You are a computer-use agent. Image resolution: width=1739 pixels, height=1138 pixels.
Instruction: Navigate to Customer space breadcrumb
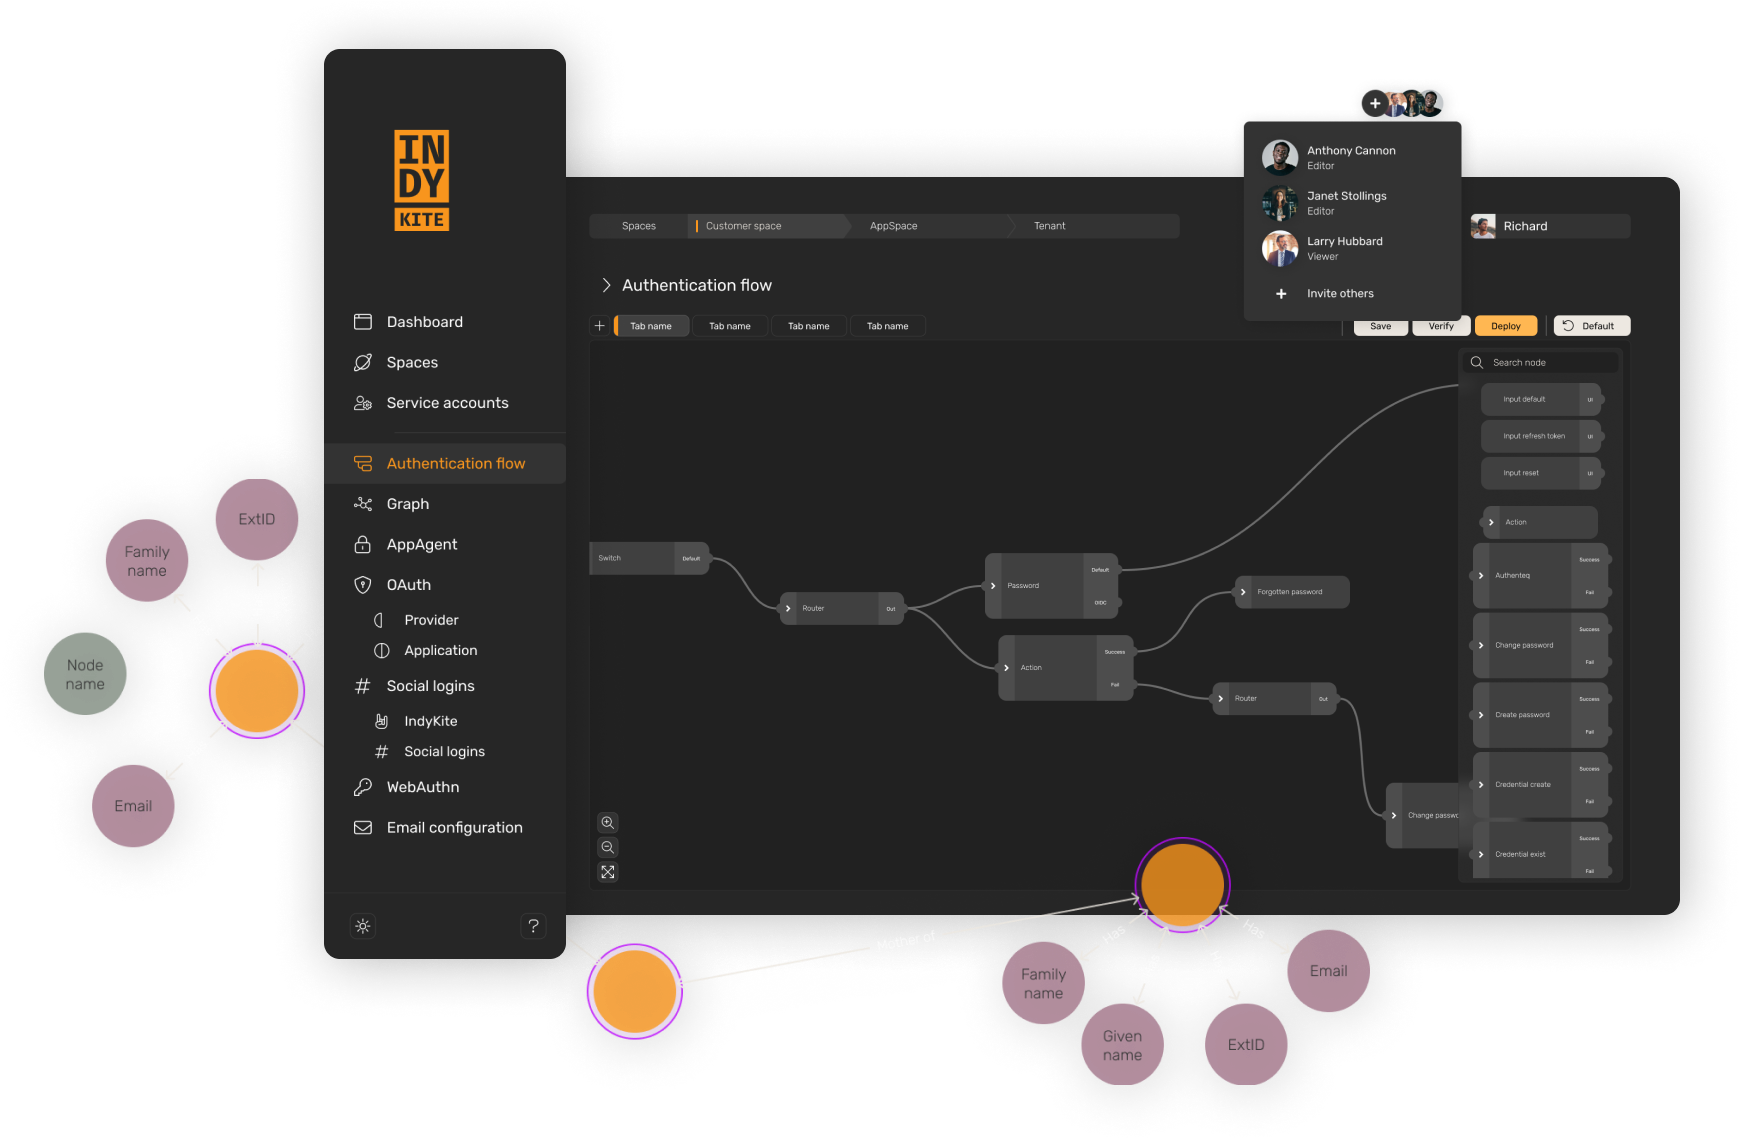743,226
